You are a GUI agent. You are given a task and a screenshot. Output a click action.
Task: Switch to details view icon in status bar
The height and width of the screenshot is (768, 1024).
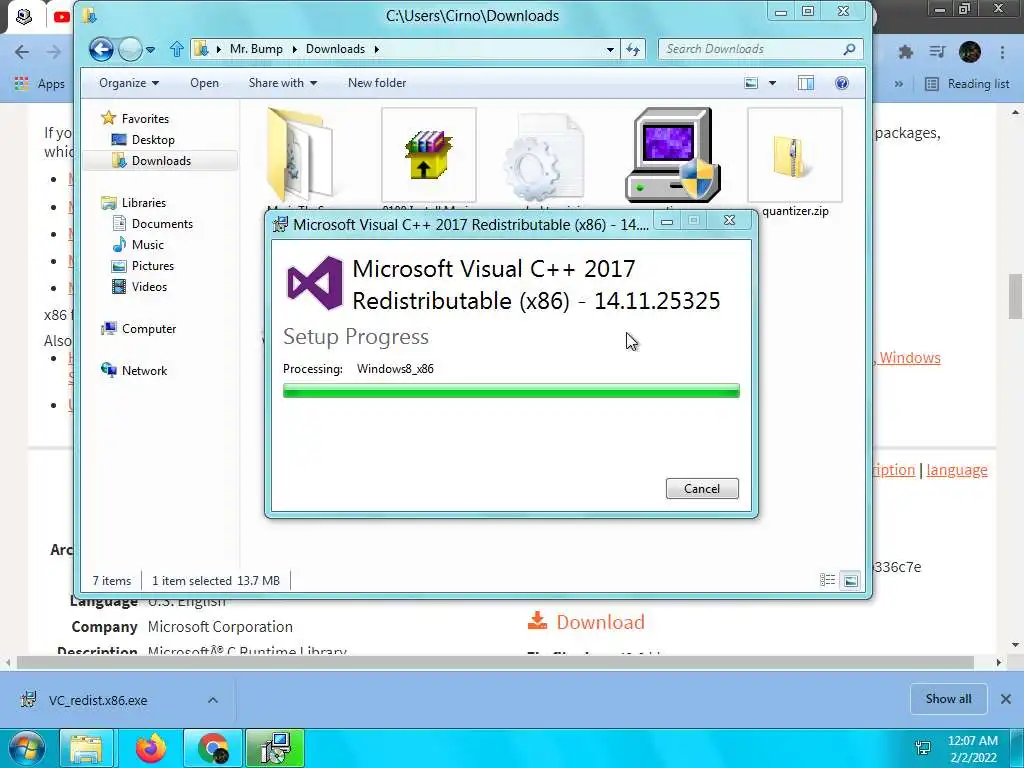827,580
